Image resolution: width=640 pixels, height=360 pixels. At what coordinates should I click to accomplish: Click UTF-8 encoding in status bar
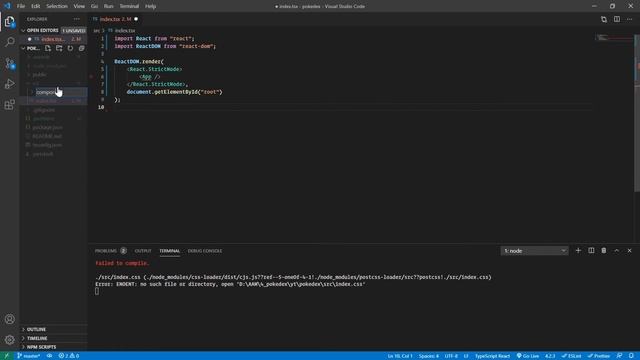(x=451, y=356)
